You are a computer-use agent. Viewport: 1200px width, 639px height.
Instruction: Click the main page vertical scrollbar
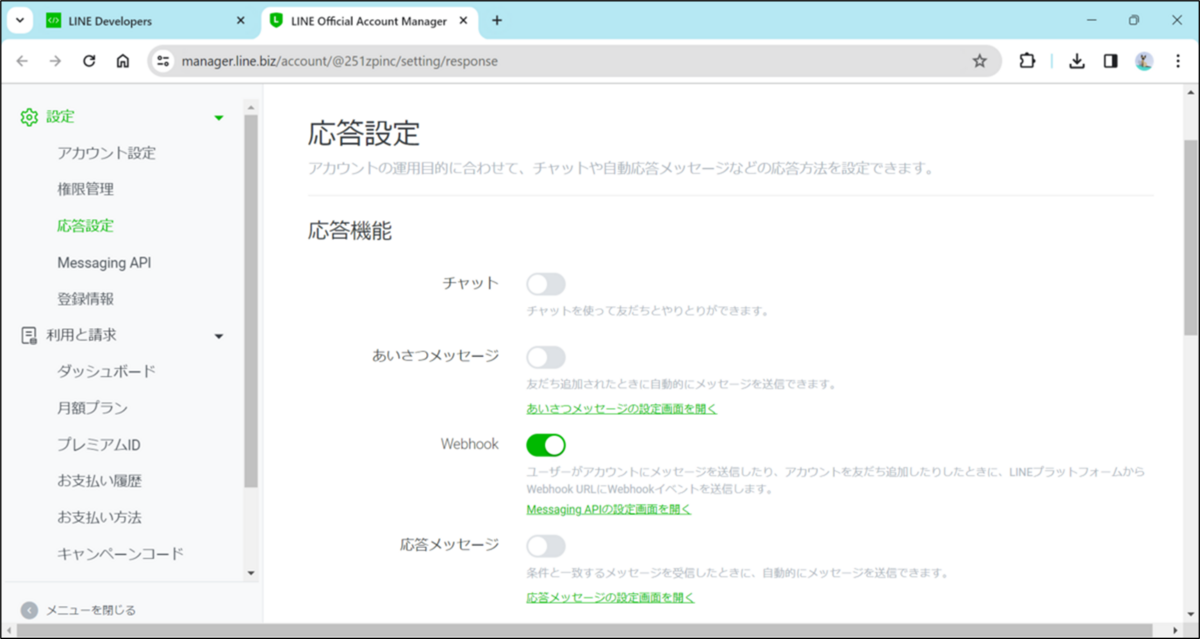tap(1191, 236)
